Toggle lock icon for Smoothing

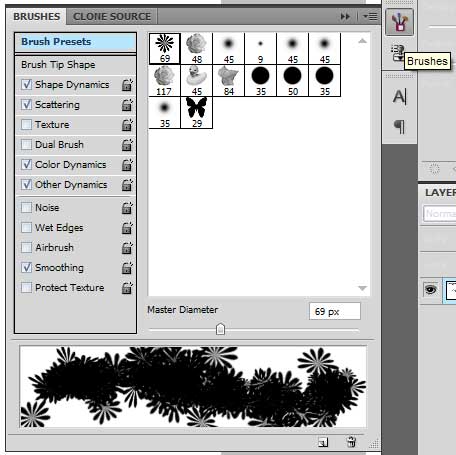click(x=127, y=268)
